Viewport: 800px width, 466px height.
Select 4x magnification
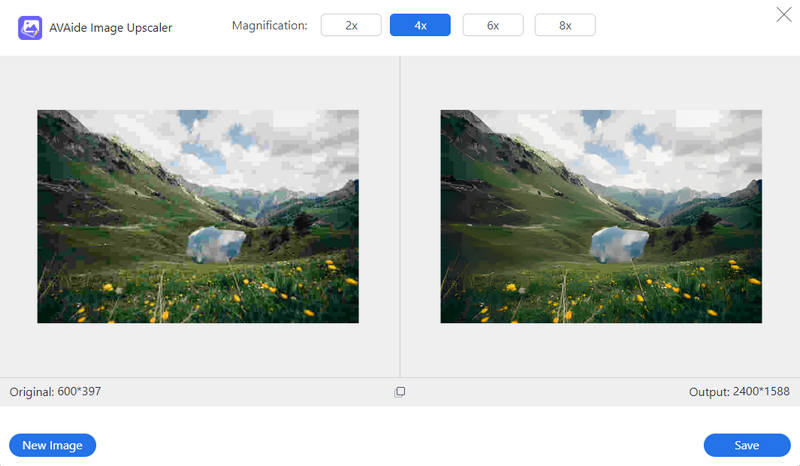(x=420, y=26)
